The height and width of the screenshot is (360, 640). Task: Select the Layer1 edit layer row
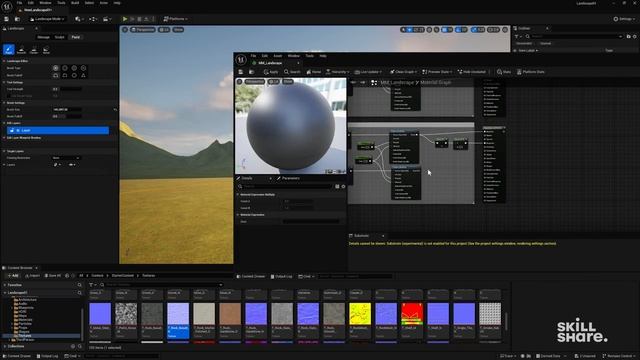click(x=58, y=130)
